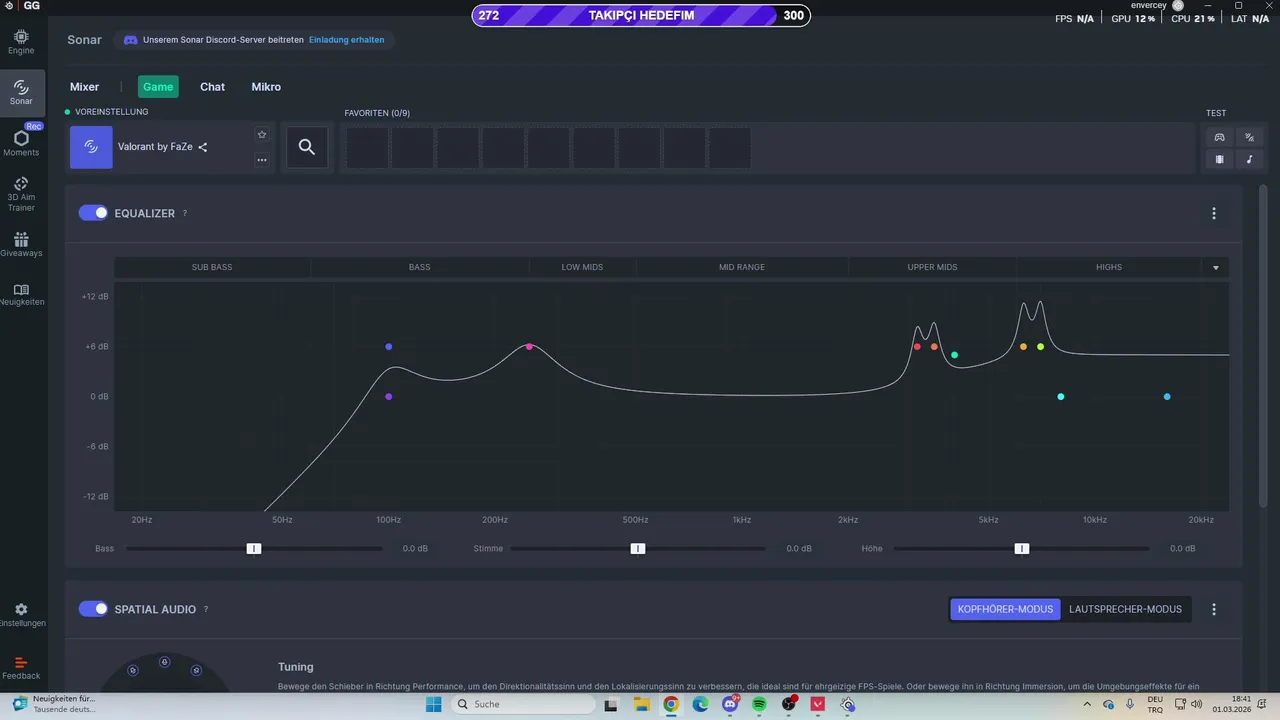Screen dimensions: 1280x720
Task: Select the HIGHS band header
Action: click(x=1109, y=267)
